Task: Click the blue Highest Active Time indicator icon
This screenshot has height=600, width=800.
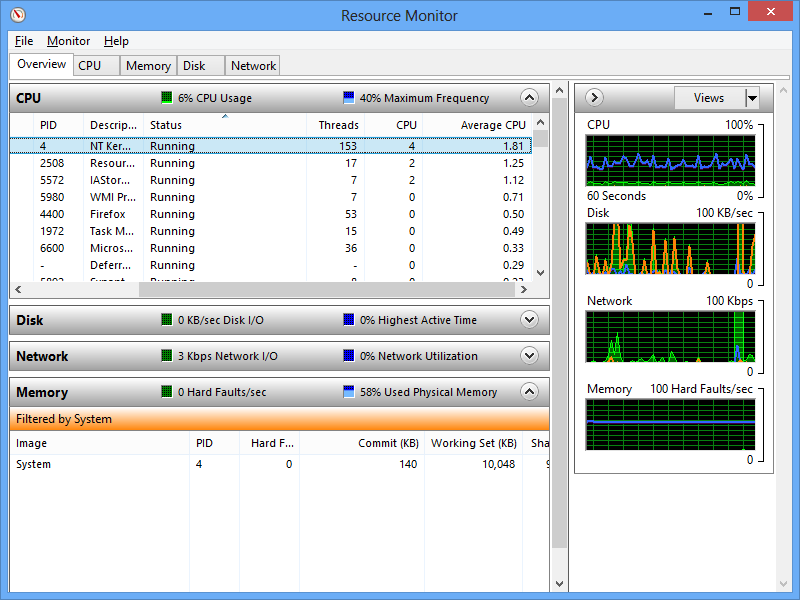Action: [x=348, y=320]
